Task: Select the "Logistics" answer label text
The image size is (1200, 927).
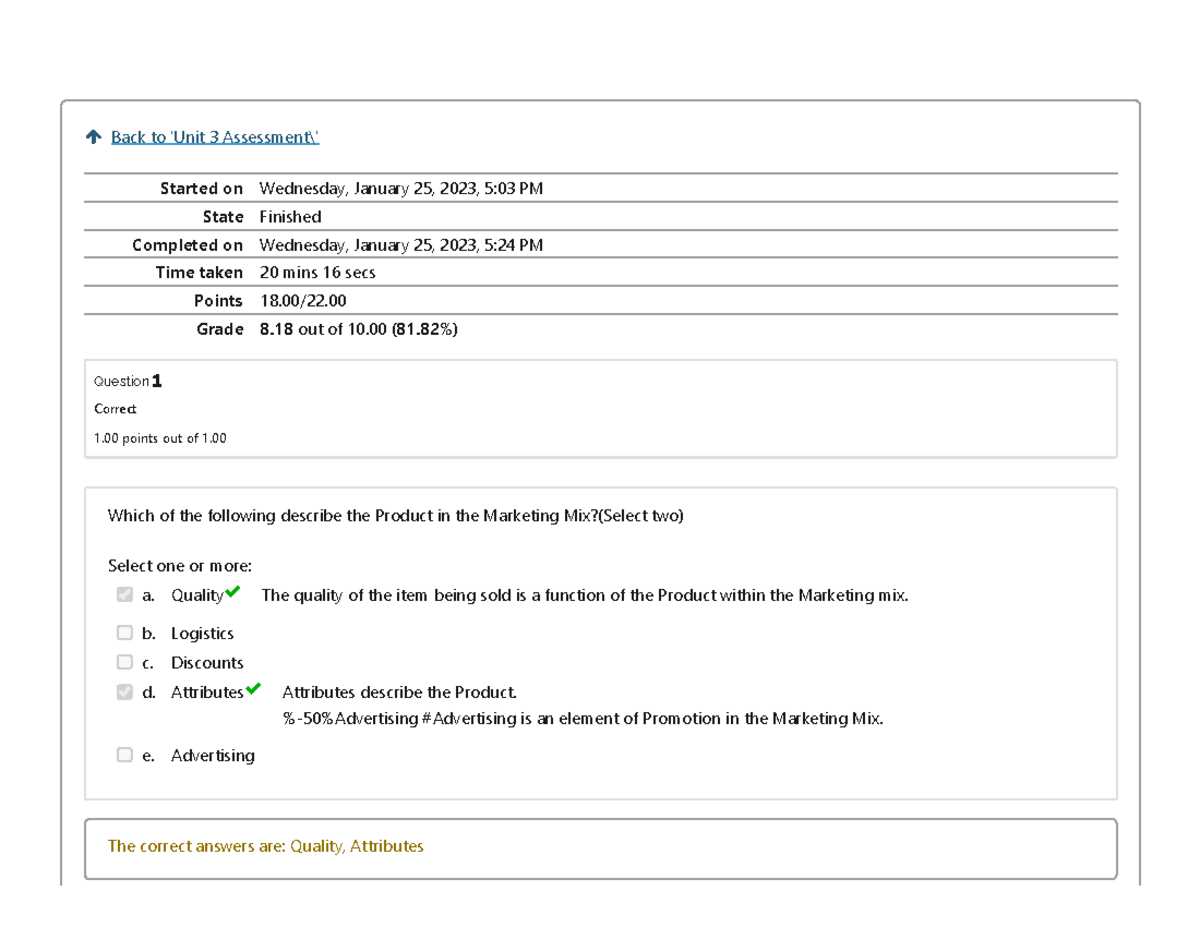Action: [202, 633]
